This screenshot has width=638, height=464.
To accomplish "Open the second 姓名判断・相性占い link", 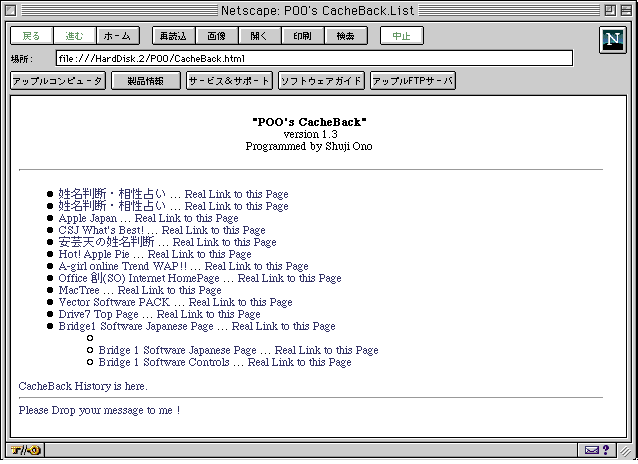I will click(112, 206).
